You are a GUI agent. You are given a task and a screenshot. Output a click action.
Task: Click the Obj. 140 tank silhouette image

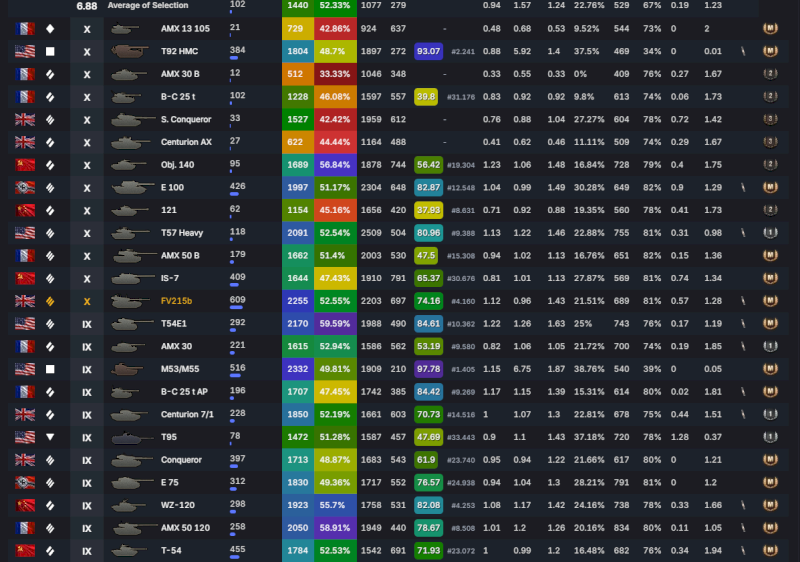(130, 165)
